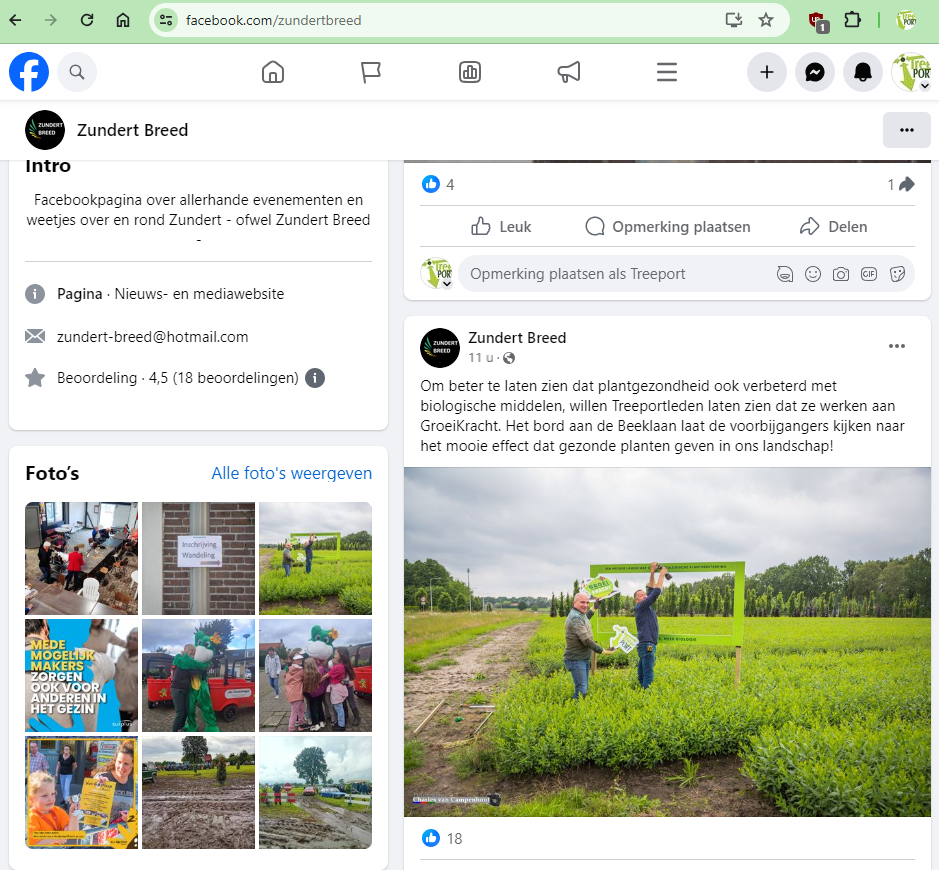Click Alle foto's weergeven link
This screenshot has height=870, width=939.
pyautogui.click(x=291, y=473)
